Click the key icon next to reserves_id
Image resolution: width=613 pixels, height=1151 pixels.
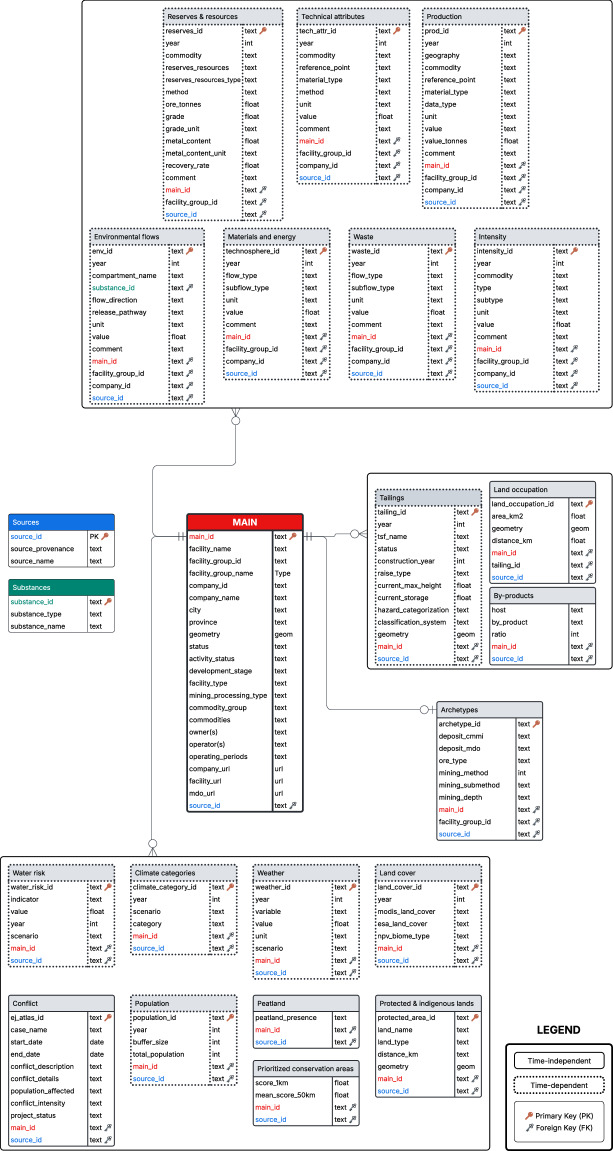coord(263,31)
